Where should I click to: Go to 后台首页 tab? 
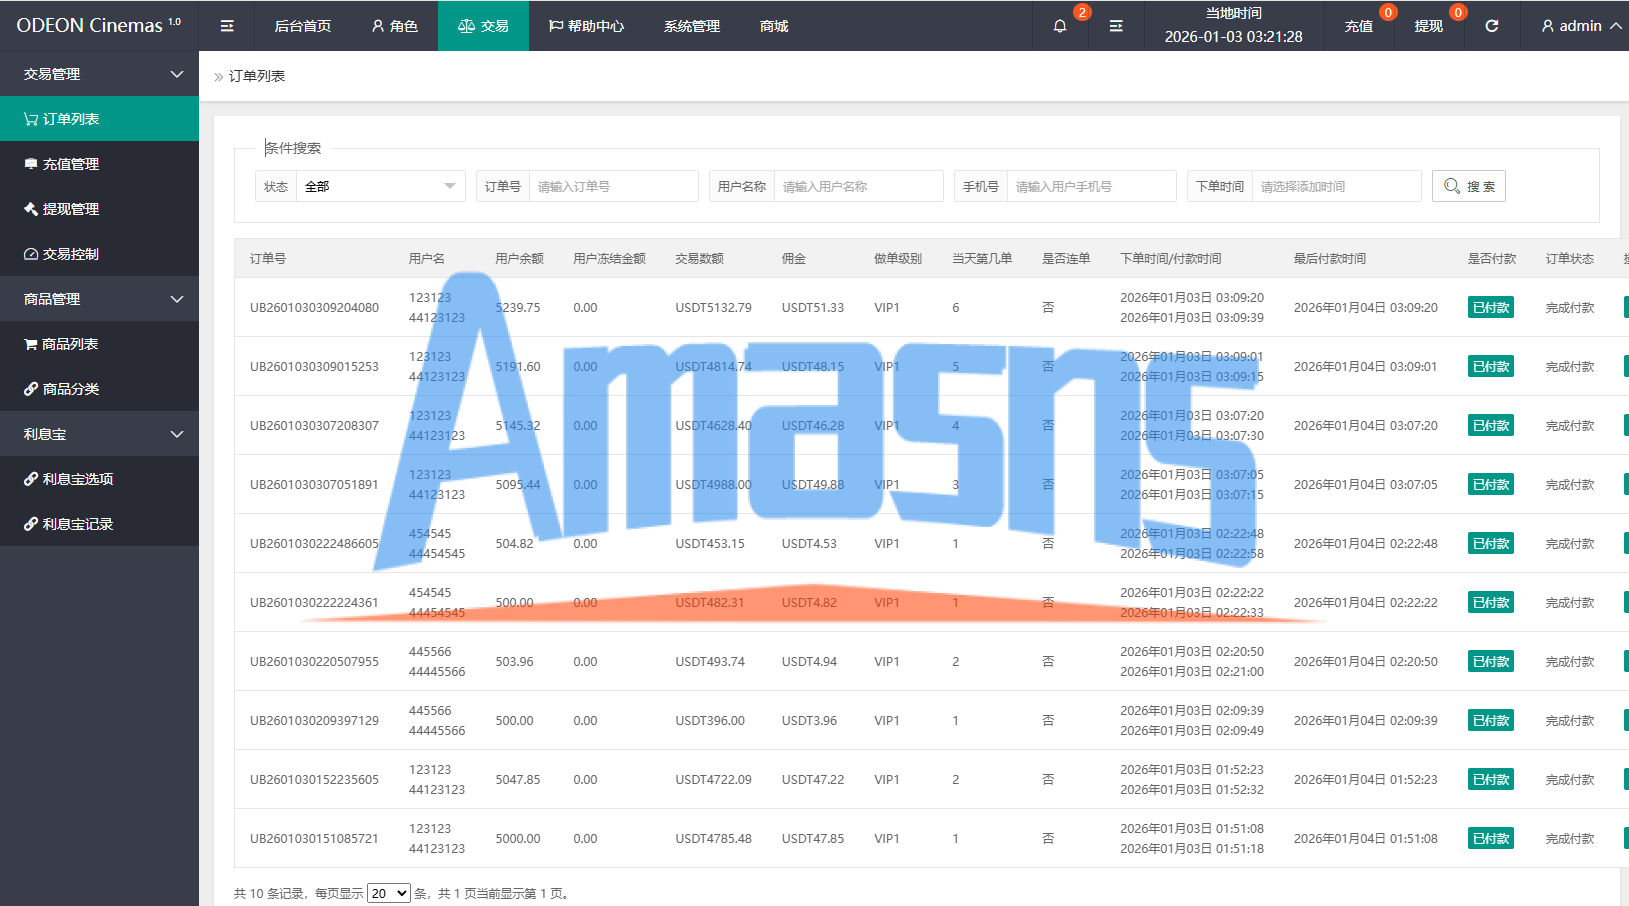point(302,26)
